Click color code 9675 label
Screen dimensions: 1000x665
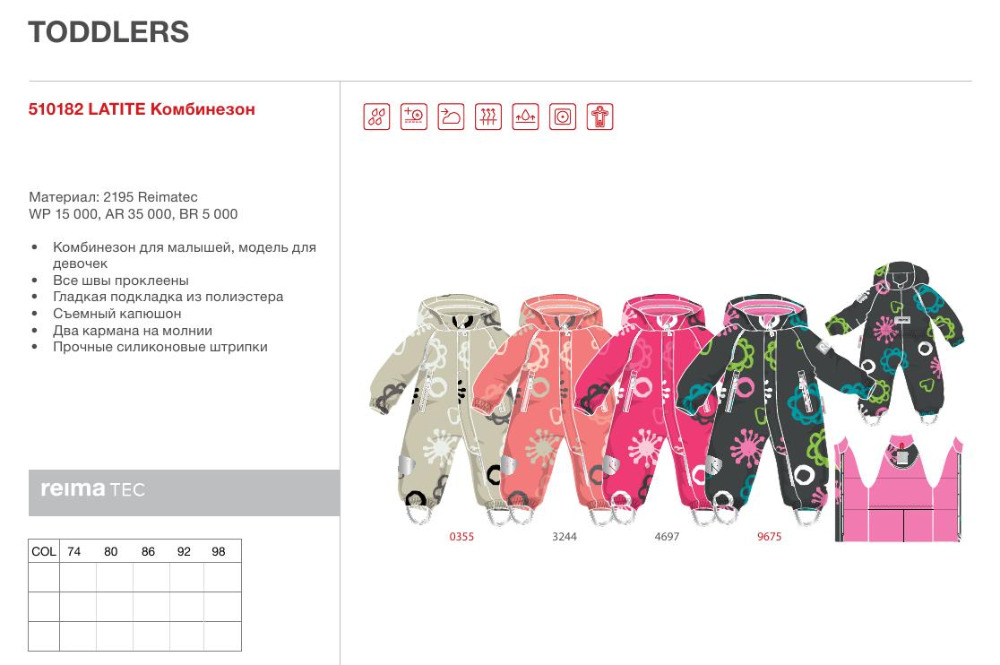769,537
